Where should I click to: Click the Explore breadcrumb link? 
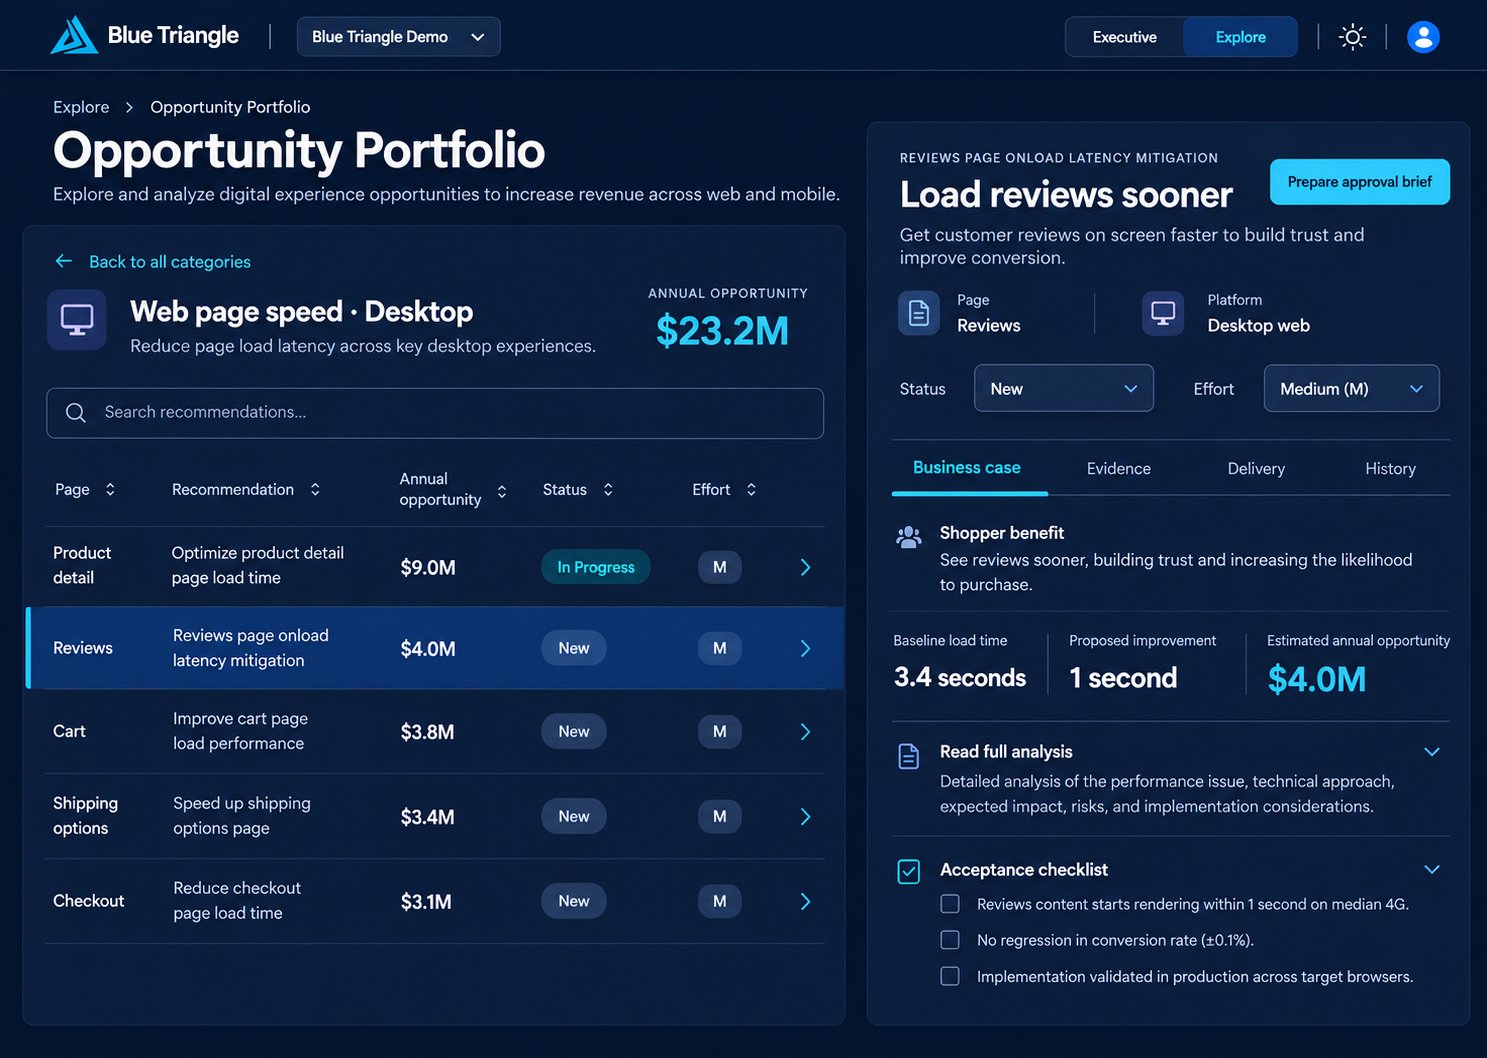coord(81,107)
